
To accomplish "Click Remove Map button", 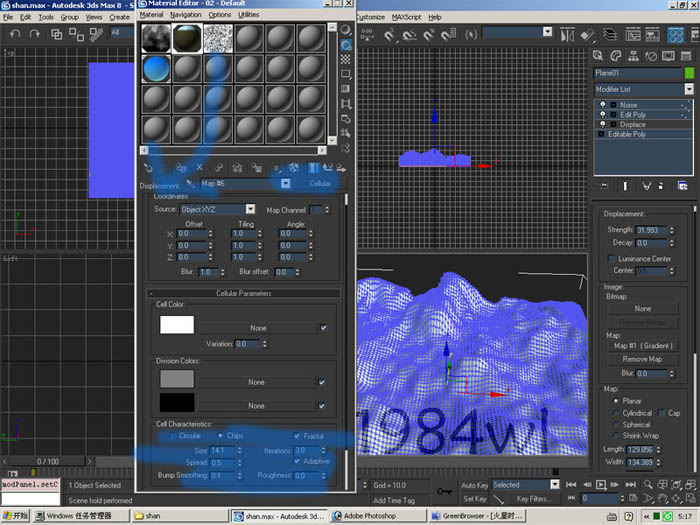I will pyautogui.click(x=642, y=359).
